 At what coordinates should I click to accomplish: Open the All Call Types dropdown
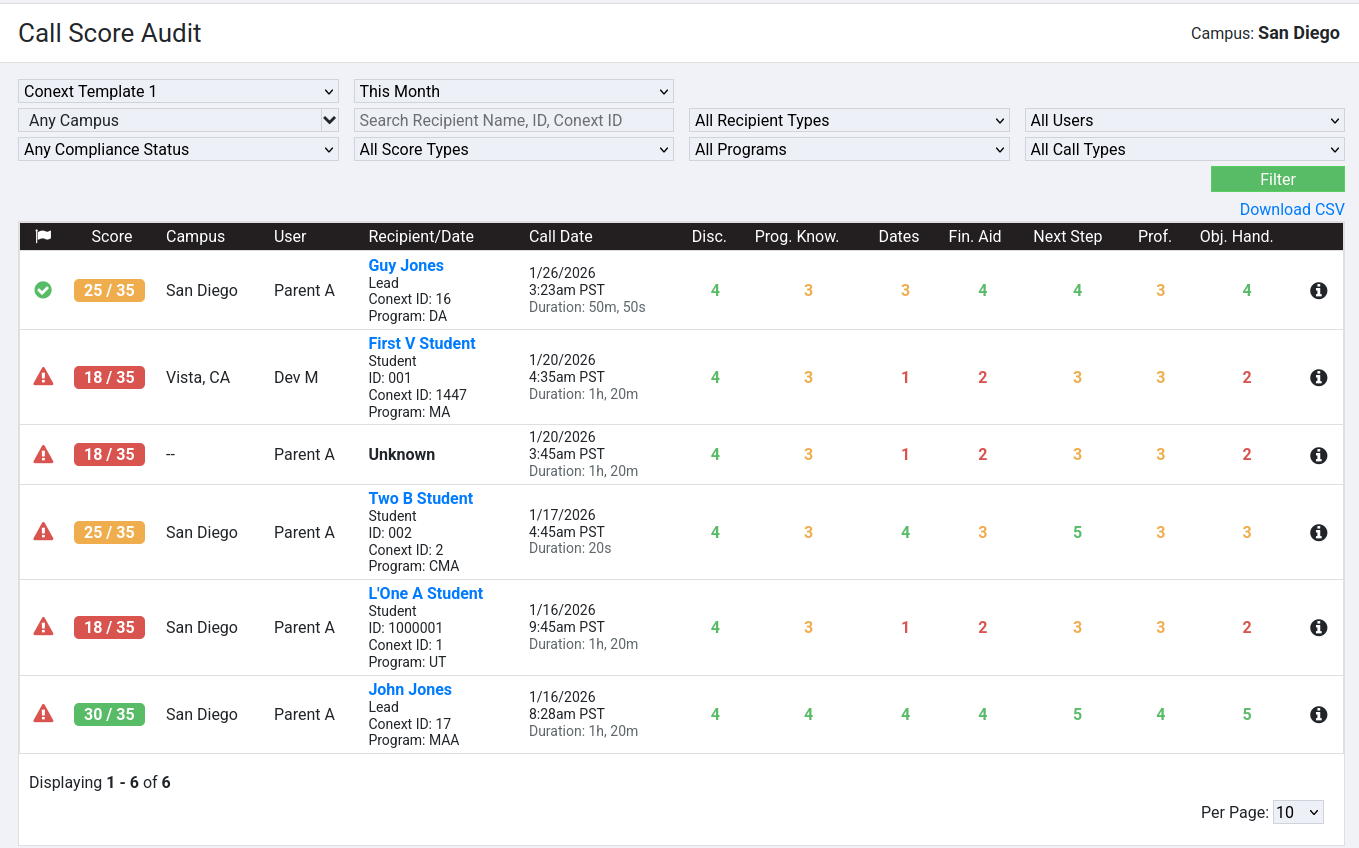(1184, 149)
